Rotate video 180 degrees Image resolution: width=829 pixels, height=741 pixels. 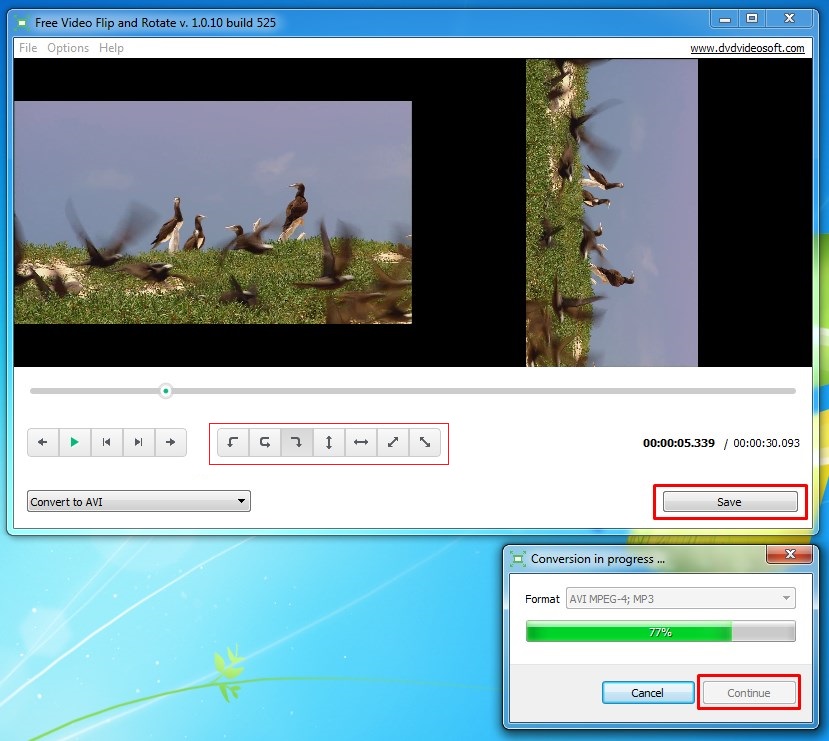point(265,442)
